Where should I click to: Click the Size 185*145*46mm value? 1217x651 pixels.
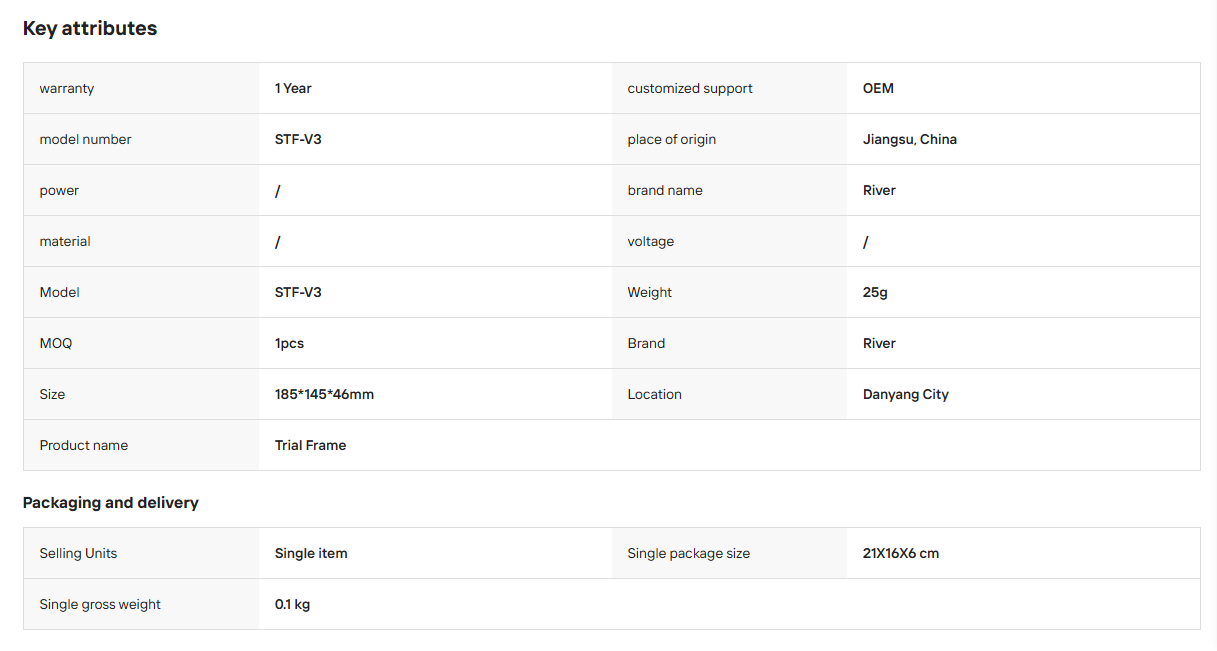(324, 394)
